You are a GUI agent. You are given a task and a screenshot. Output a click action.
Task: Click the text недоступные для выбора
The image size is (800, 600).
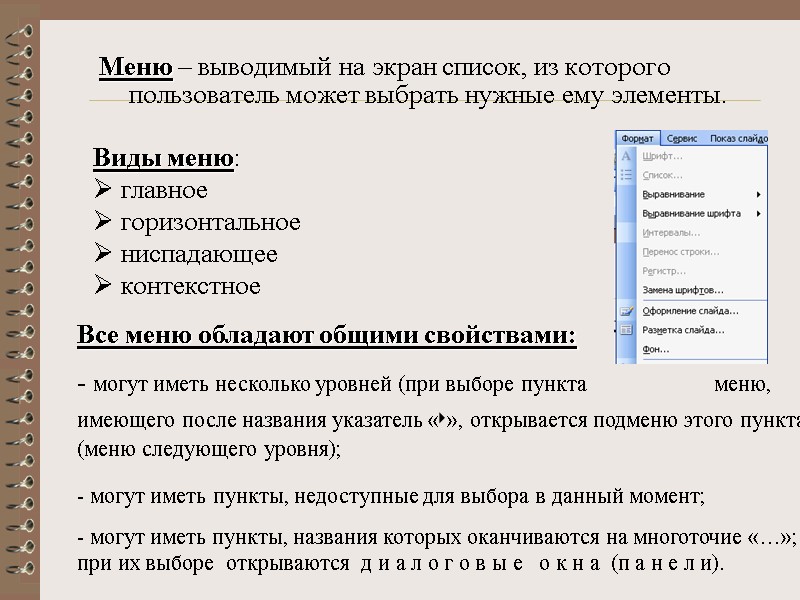411,496
